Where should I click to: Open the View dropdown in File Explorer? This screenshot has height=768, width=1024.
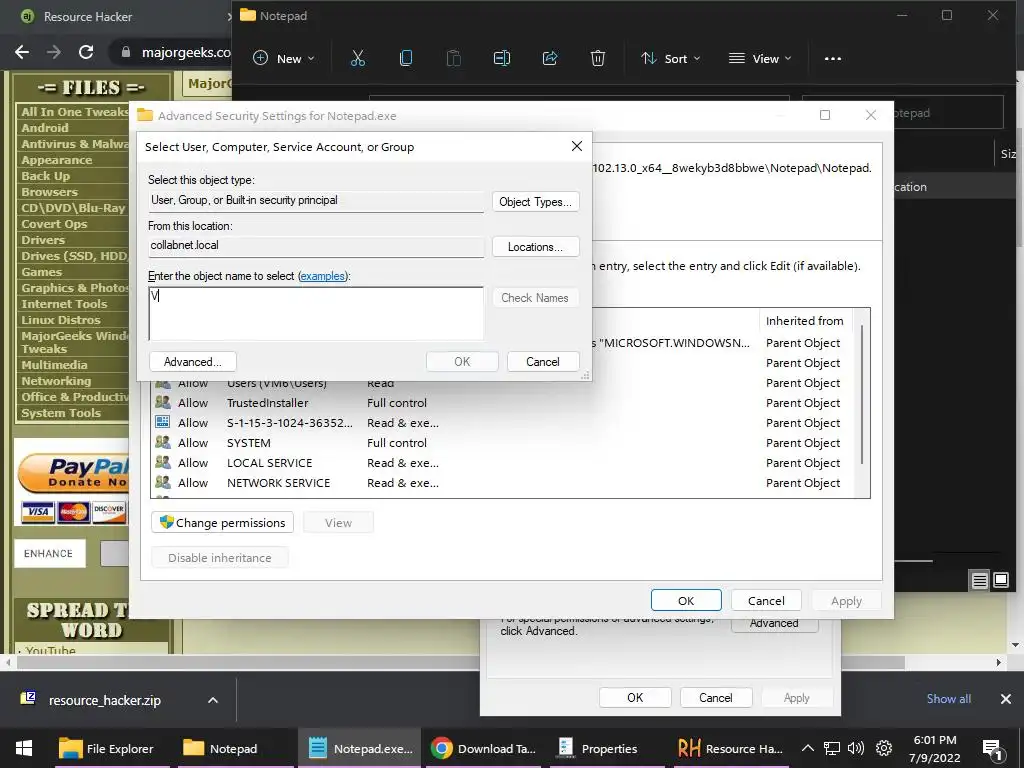pyautogui.click(x=760, y=59)
